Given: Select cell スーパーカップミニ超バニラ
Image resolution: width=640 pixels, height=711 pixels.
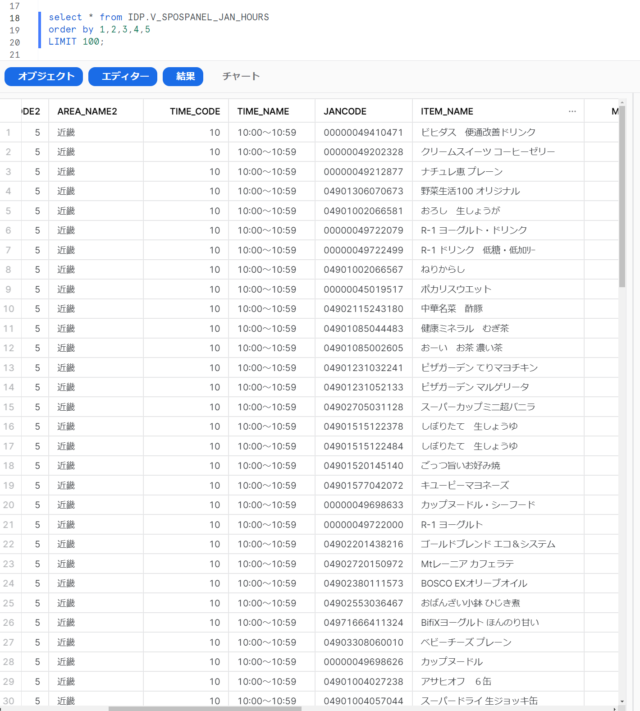Looking at the screenshot, I should pyautogui.click(x=498, y=407).
